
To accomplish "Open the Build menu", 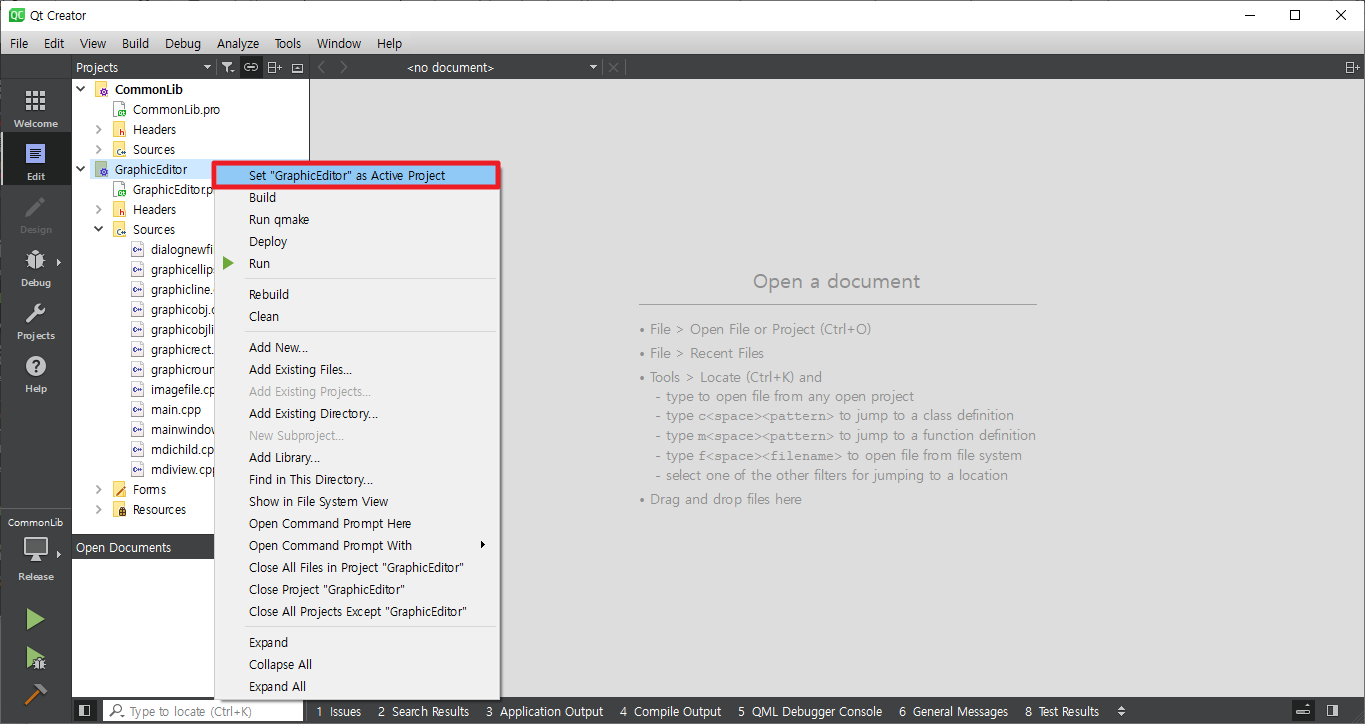I will pyautogui.click(x=135, y=43).
